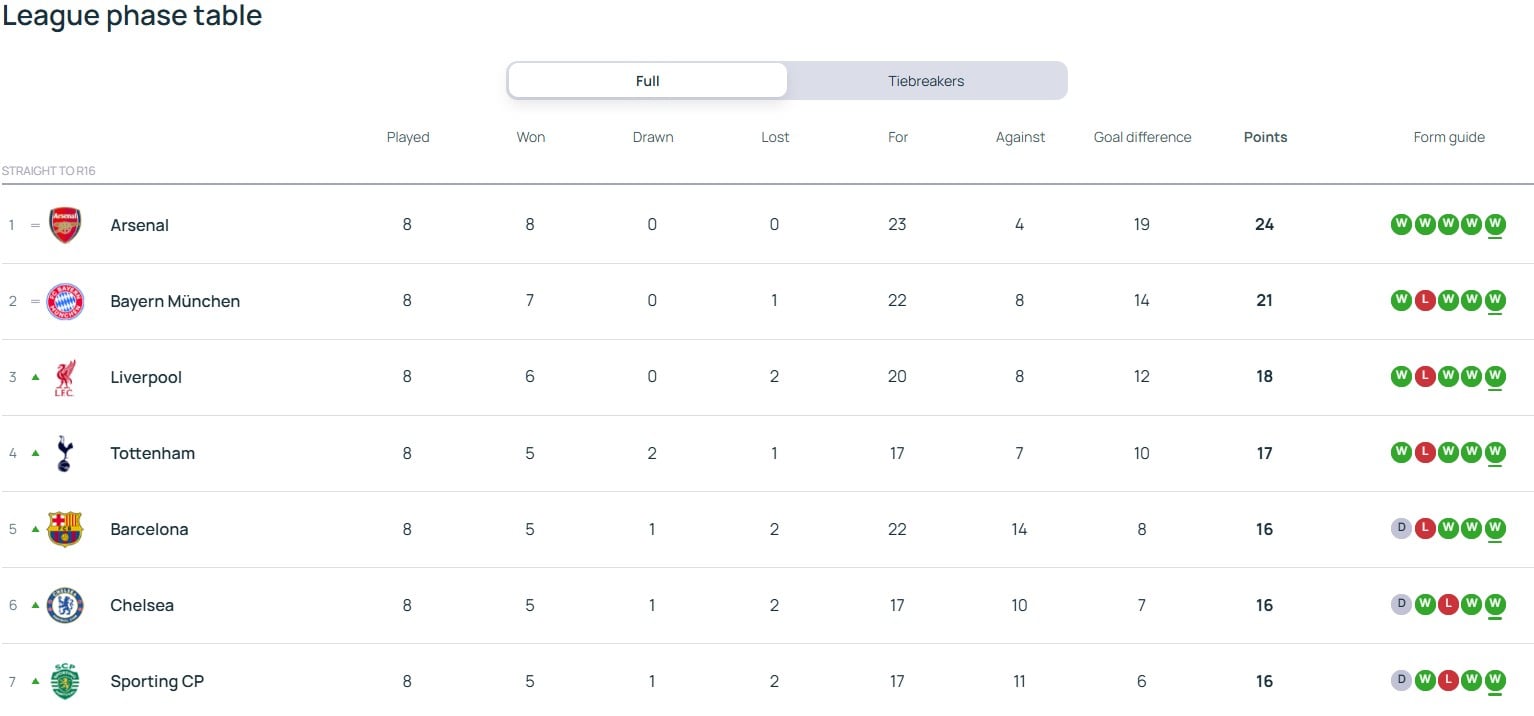1534x716 pixels.
Task: Open the Tottenham team link
Action: 152,453
